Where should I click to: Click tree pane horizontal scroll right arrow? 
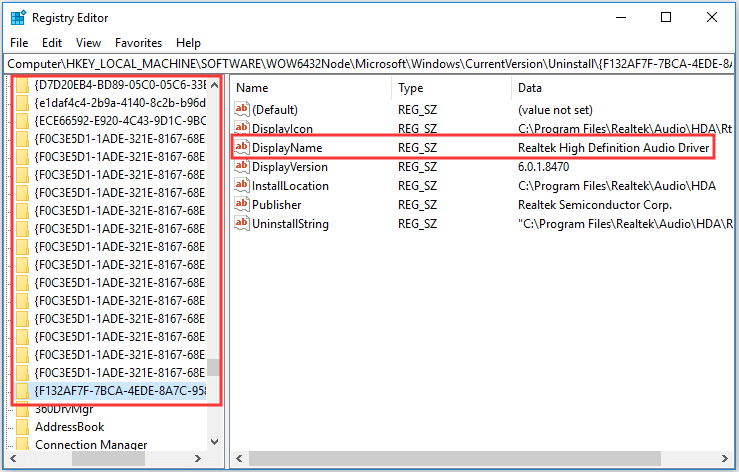(x=197, y=458)
